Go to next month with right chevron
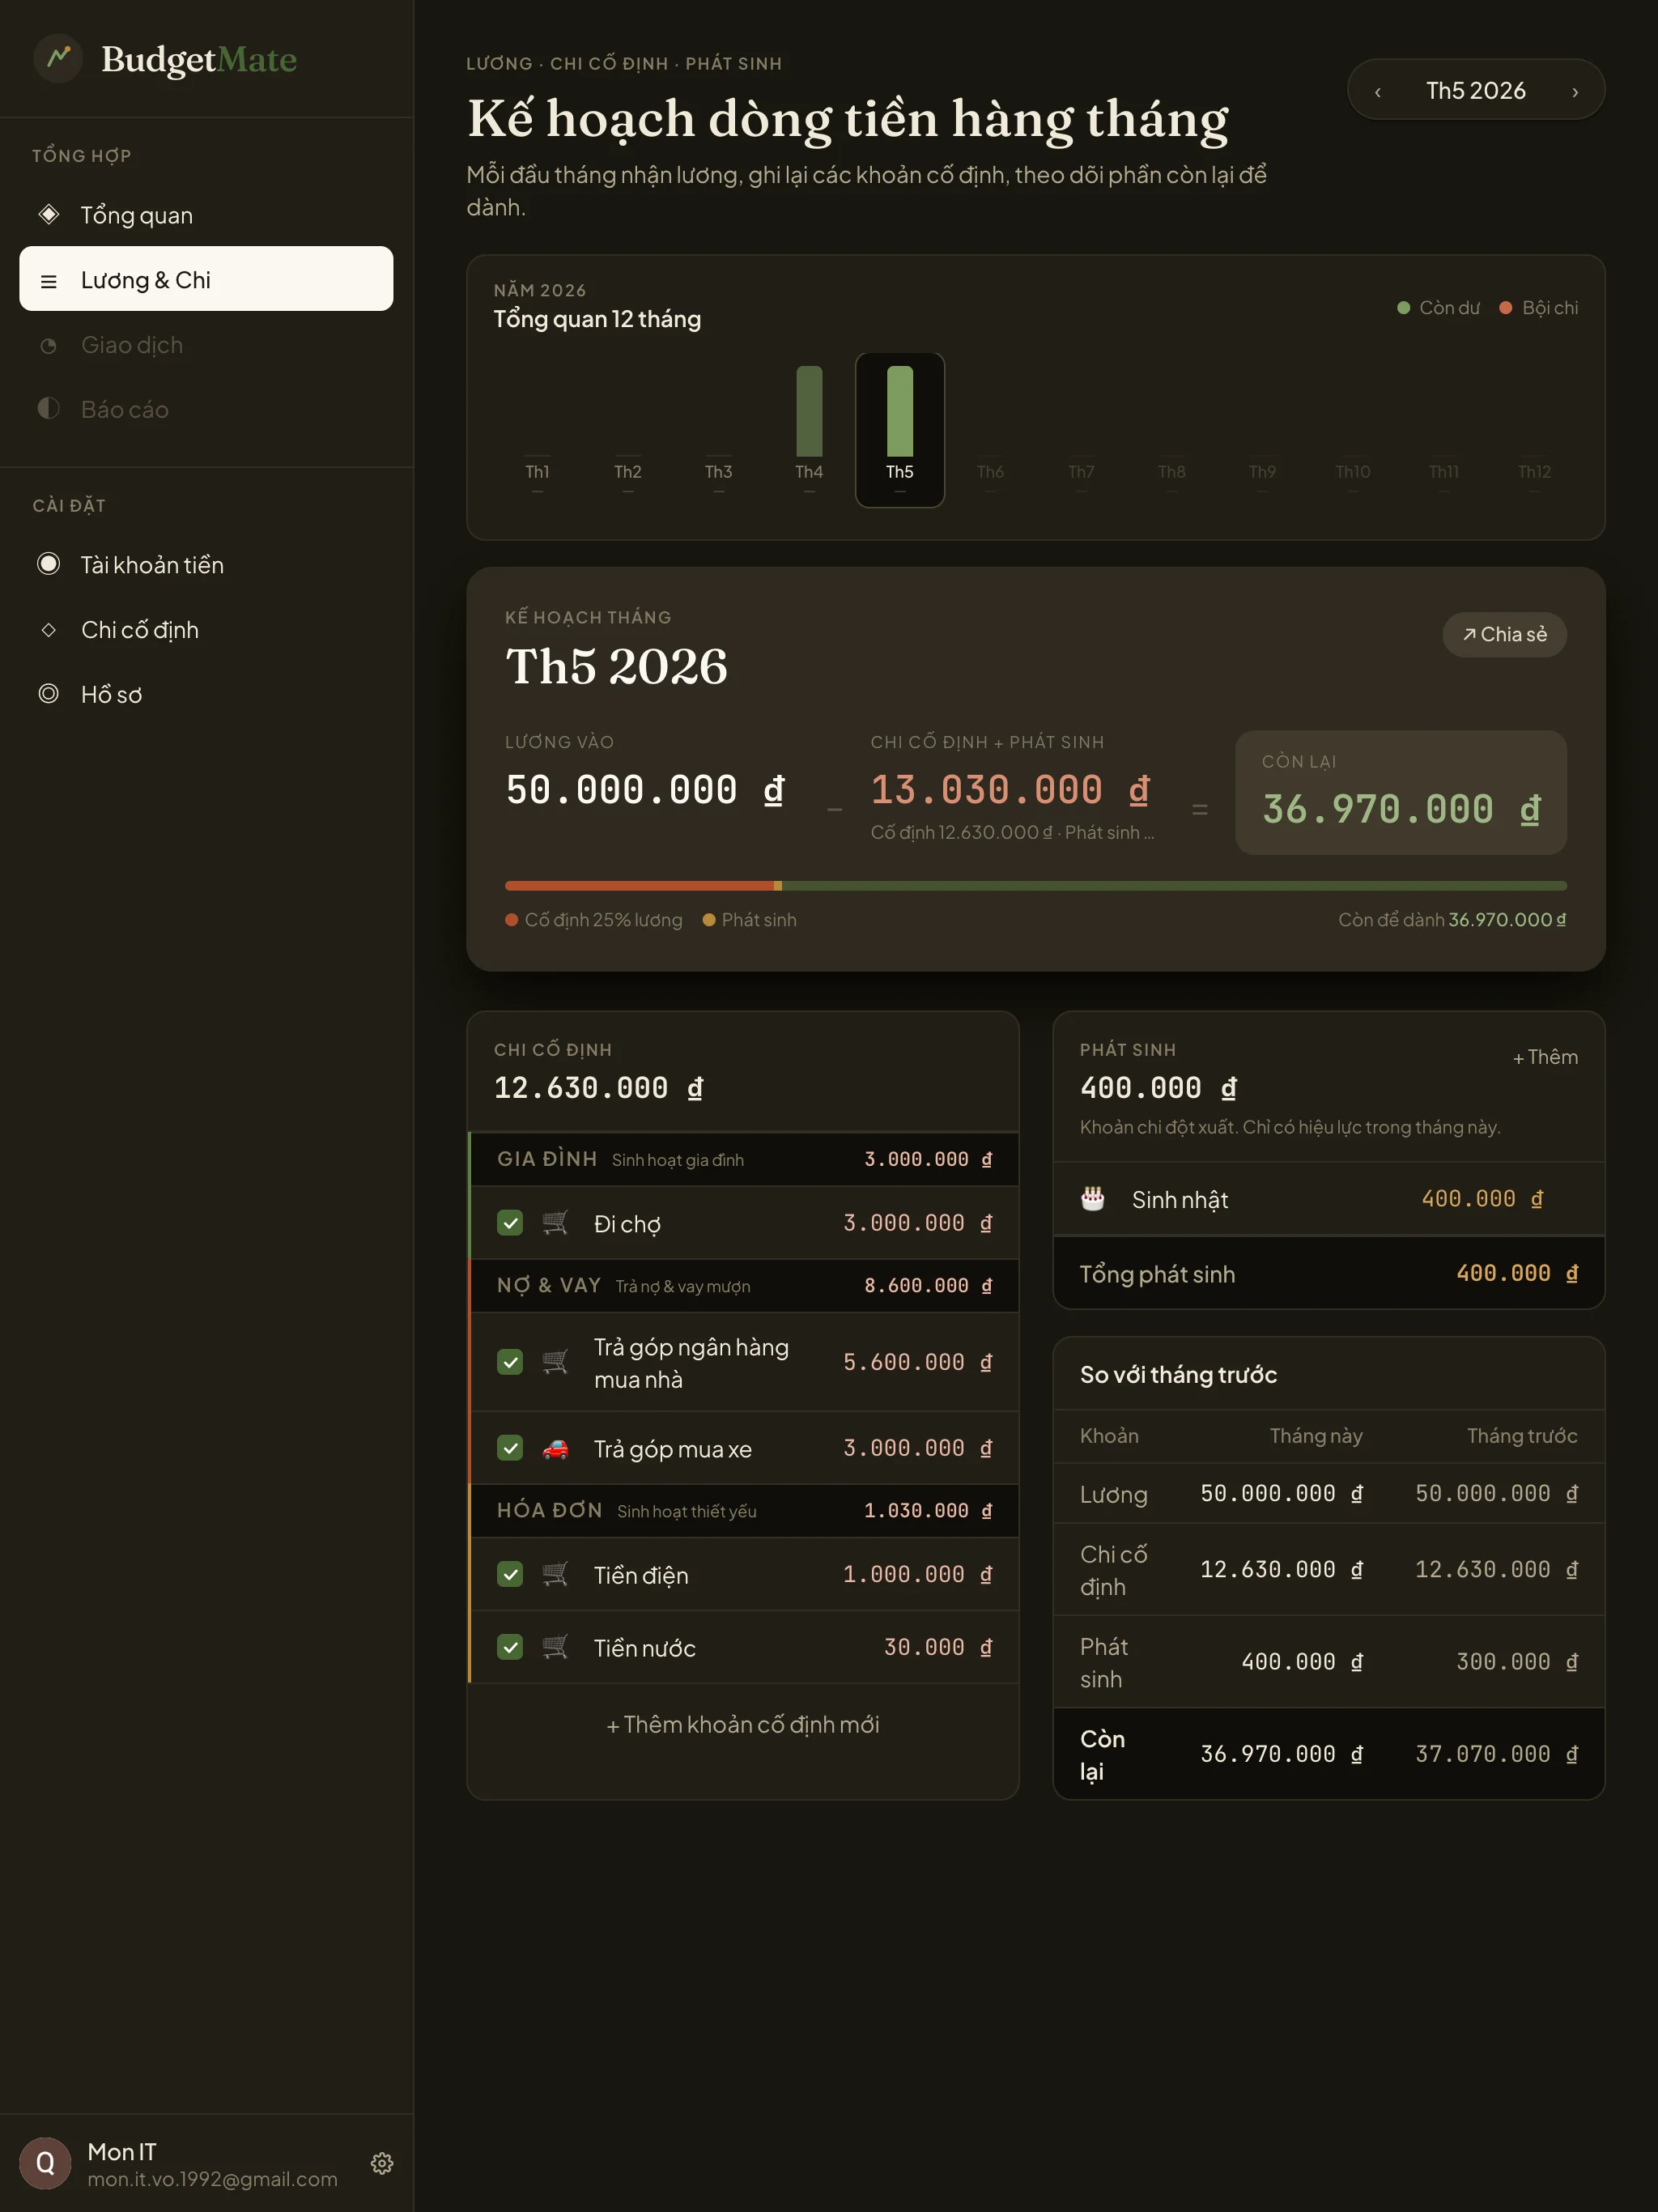This screenshot has height=2212, width=1658. pyautogui.click(x=1575, y=91)
